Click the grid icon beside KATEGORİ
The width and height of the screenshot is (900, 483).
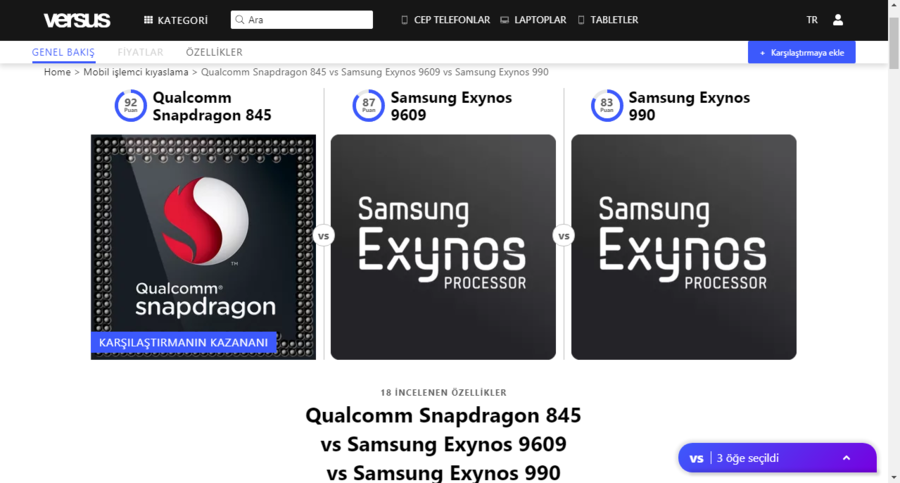[x=148, y=20]
